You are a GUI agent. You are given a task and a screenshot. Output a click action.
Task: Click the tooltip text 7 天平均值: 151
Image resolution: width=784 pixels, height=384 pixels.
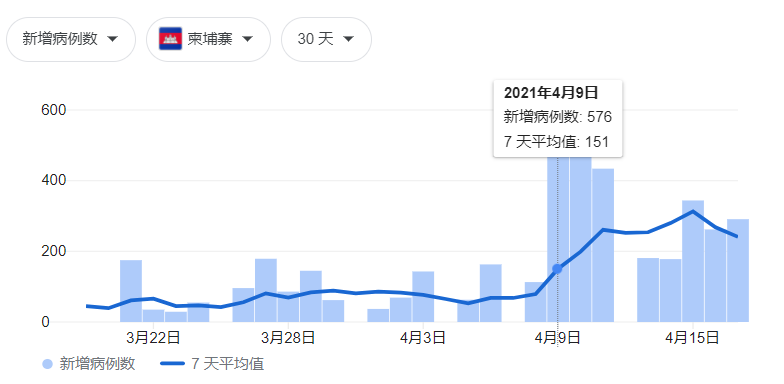point(556,142)
